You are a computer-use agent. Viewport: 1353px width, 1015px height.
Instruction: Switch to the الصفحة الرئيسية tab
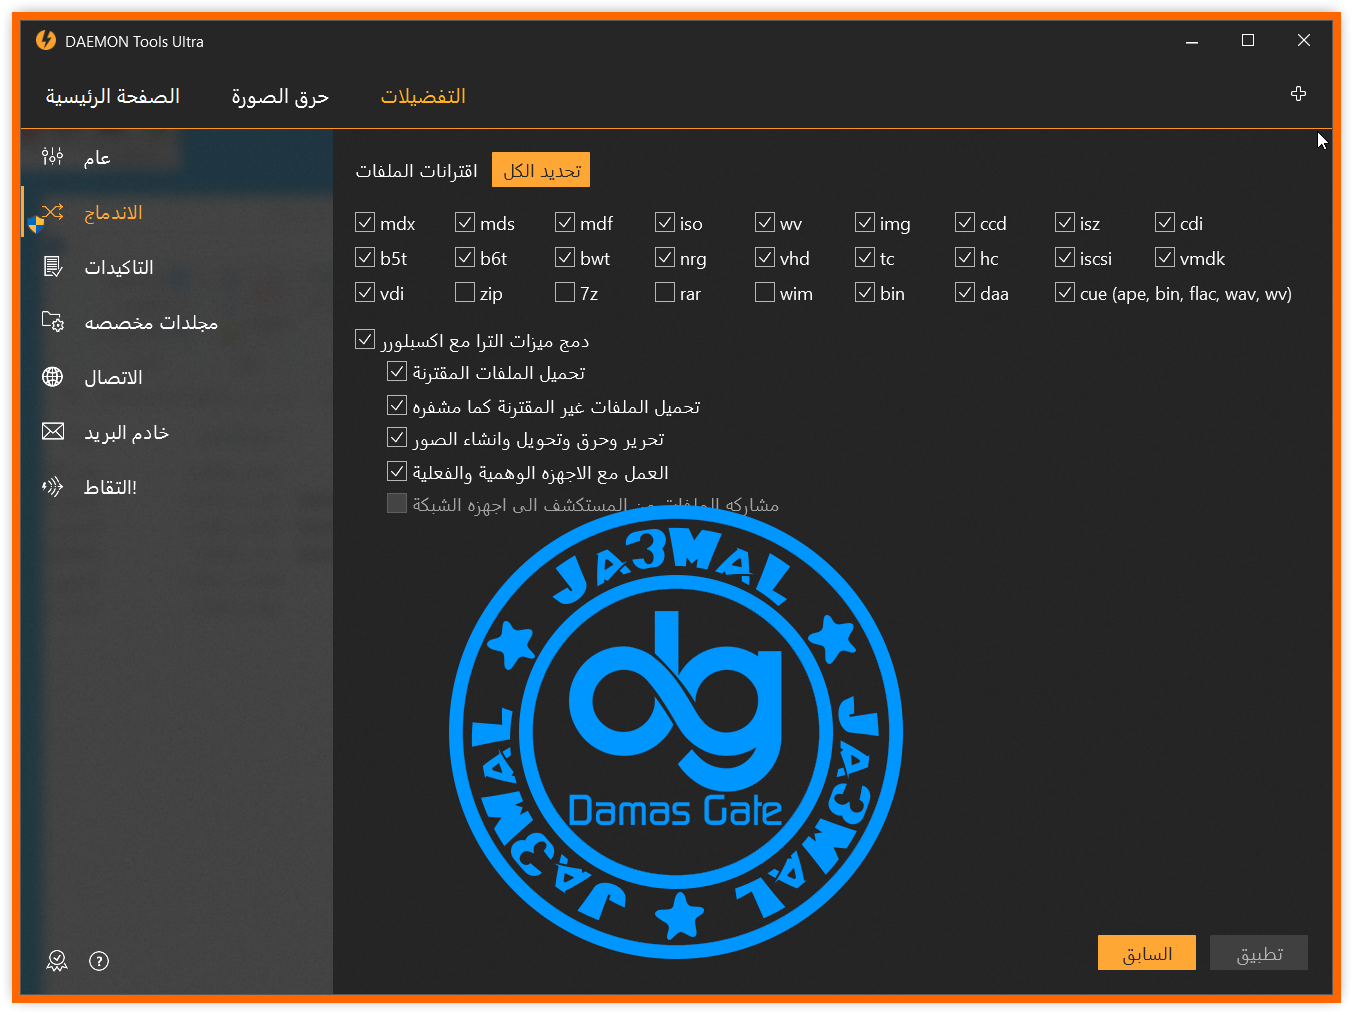113,97
